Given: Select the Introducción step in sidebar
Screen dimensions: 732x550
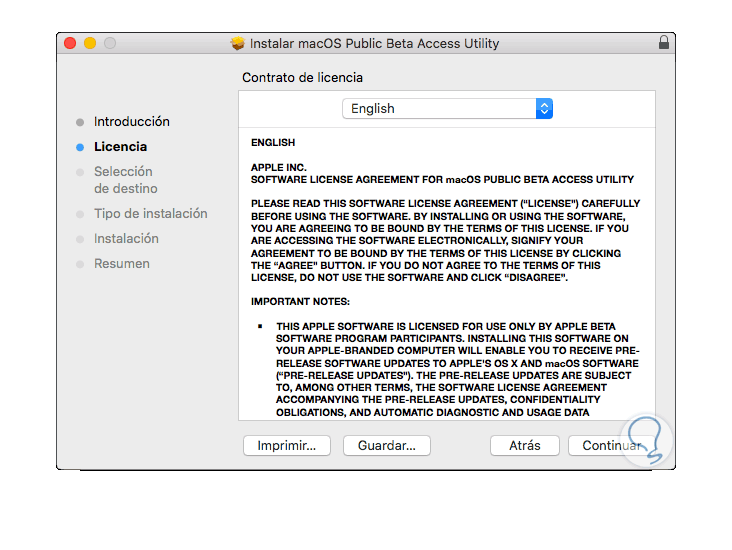Looking at the screenshot, I should tap(132, 121).
